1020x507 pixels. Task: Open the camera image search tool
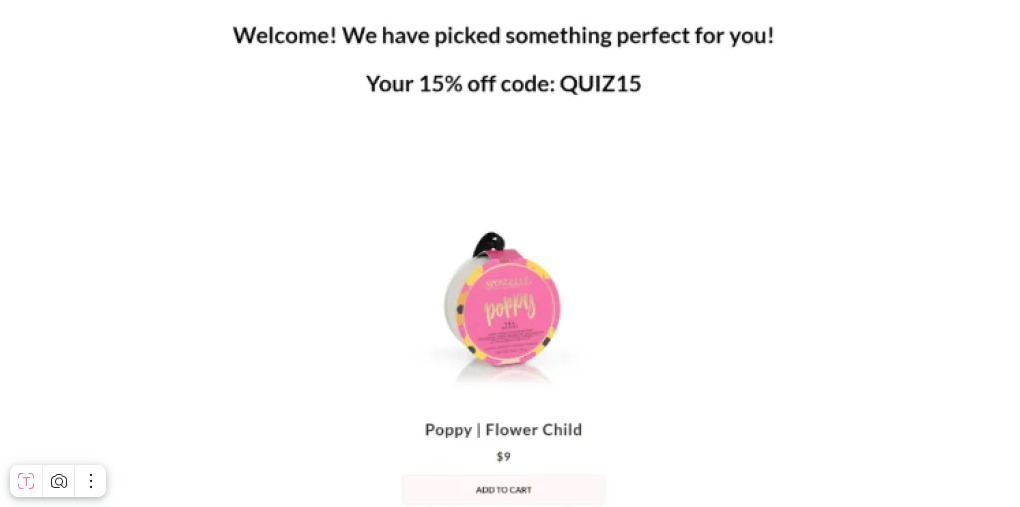[x=59, y=481]
